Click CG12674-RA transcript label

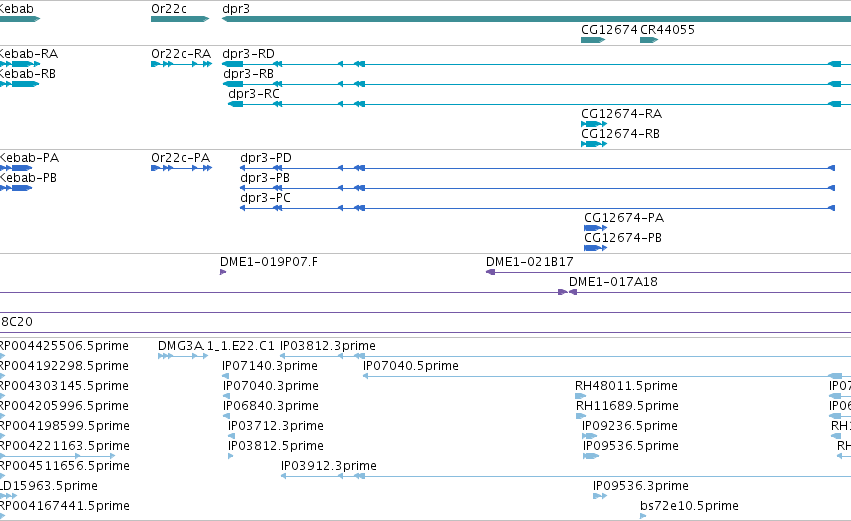[621, 114]
